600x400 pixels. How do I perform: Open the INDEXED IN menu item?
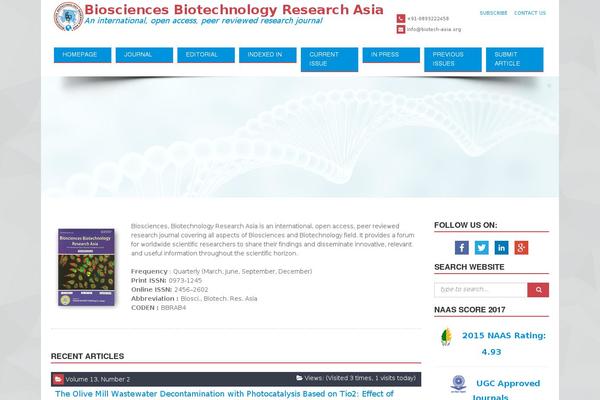tap(268, 55)
